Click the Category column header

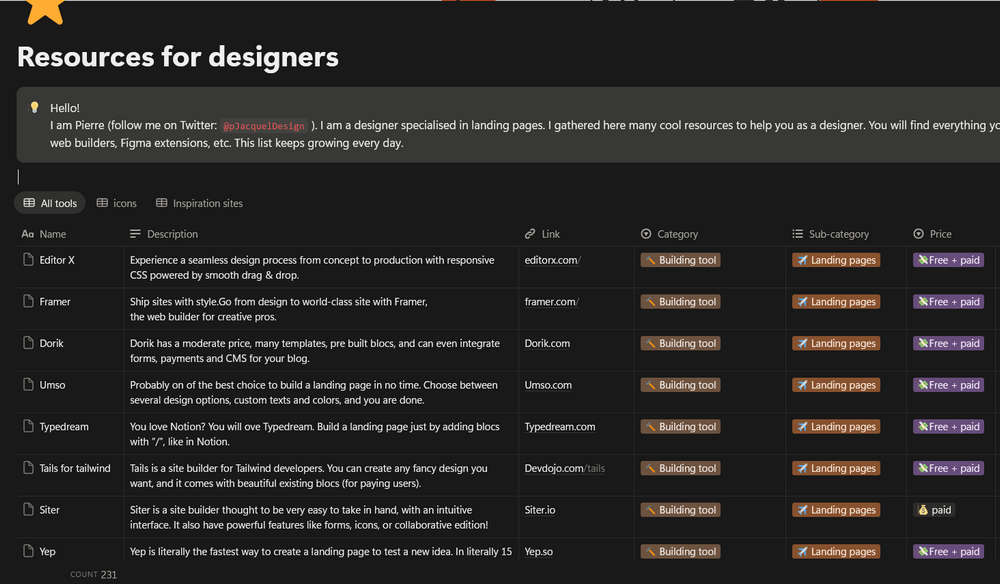(669, 234)
